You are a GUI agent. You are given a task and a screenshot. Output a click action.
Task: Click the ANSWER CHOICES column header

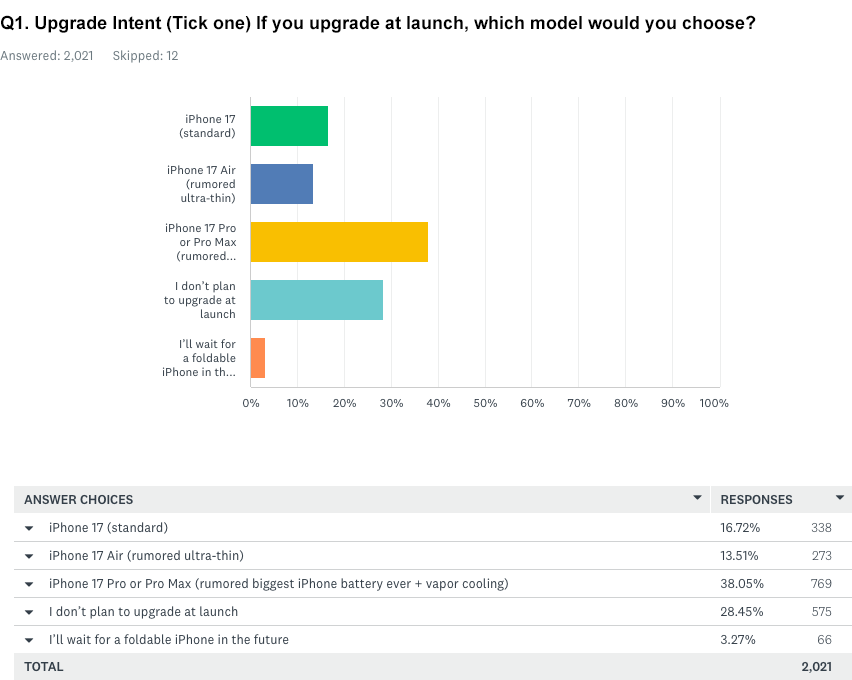click(79, 500)
